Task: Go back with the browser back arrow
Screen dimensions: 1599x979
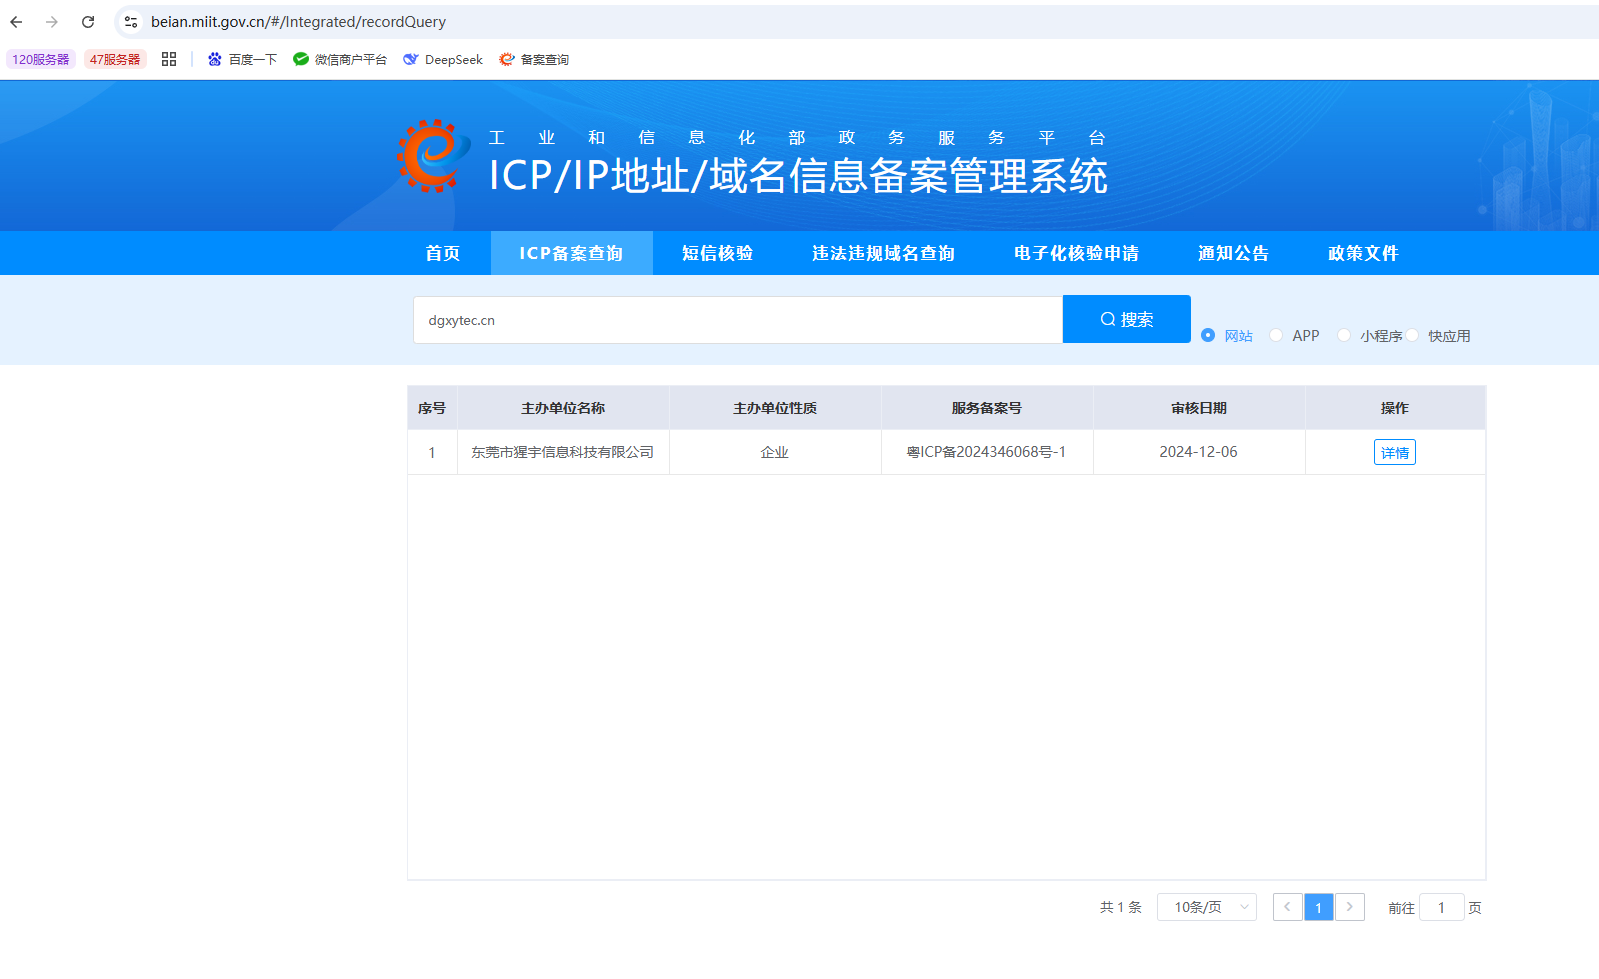Action: pos(16,22)
